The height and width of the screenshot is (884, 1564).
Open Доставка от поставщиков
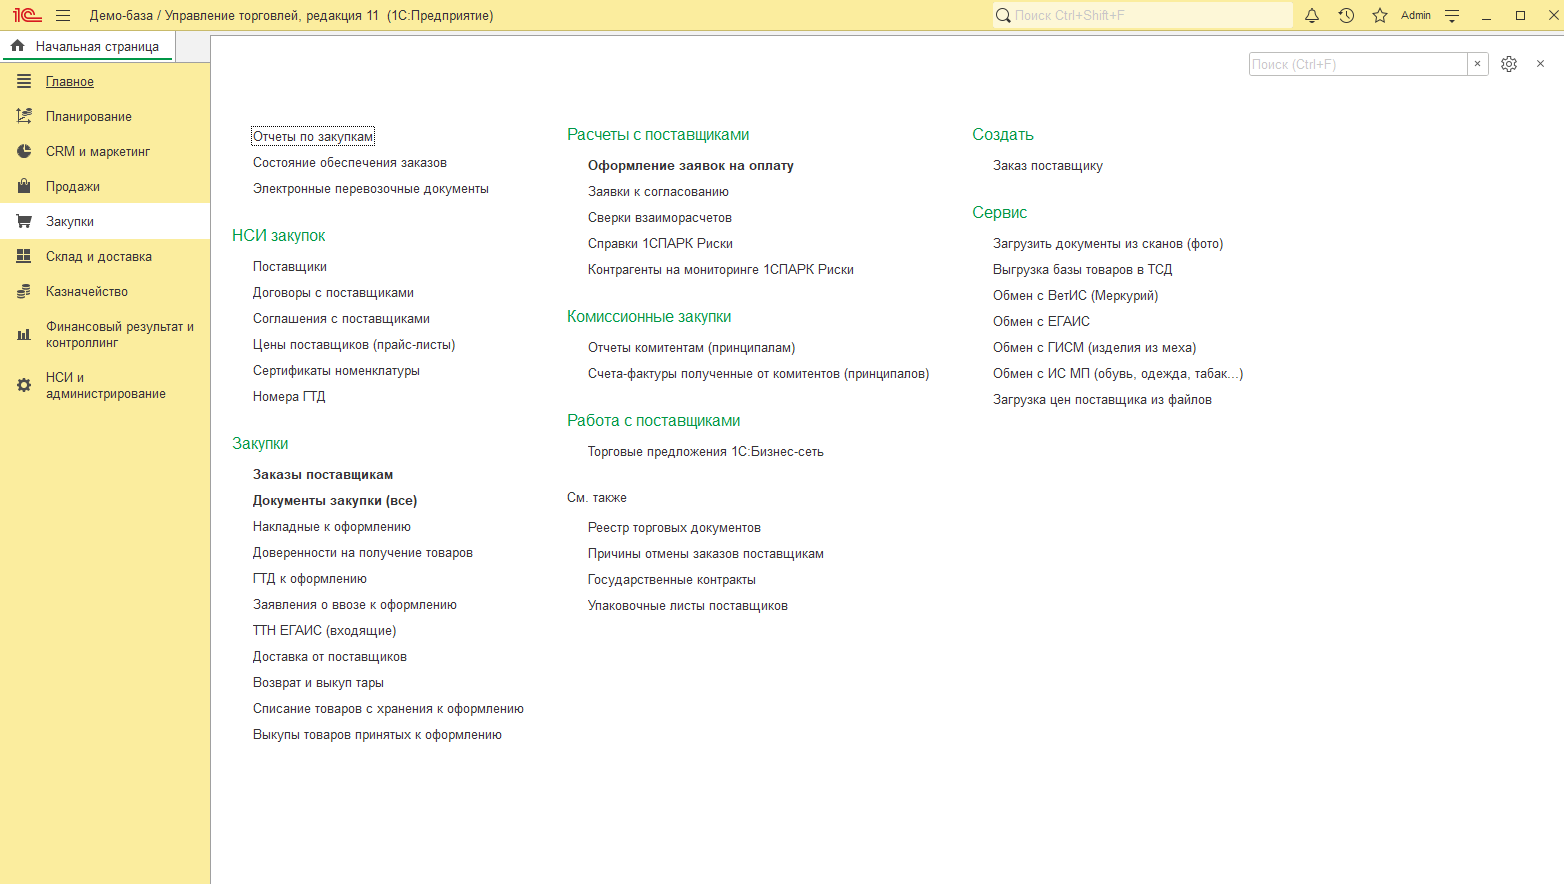330,656
